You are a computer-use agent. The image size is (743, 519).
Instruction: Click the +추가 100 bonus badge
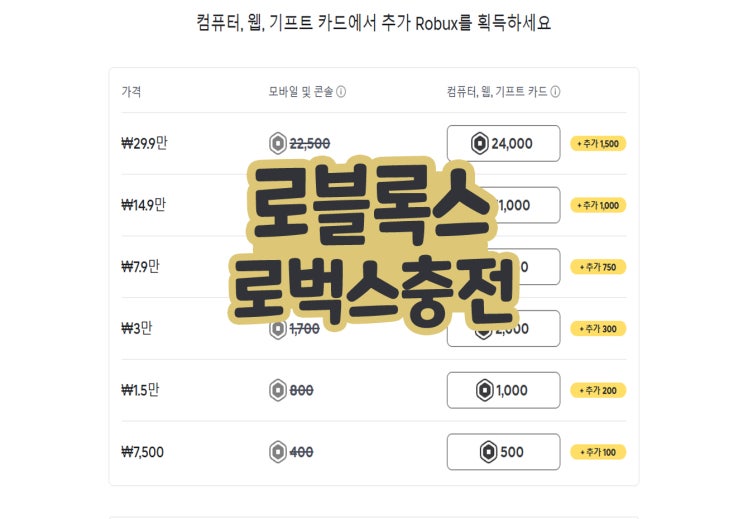598,452
